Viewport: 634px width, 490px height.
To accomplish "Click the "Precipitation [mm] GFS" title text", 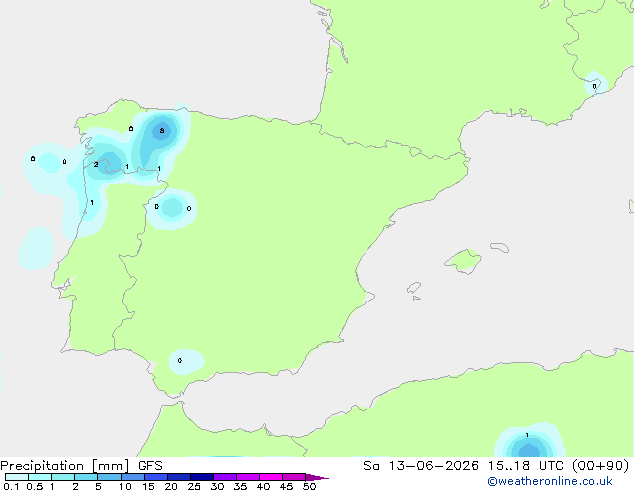I will coord(81,466).
